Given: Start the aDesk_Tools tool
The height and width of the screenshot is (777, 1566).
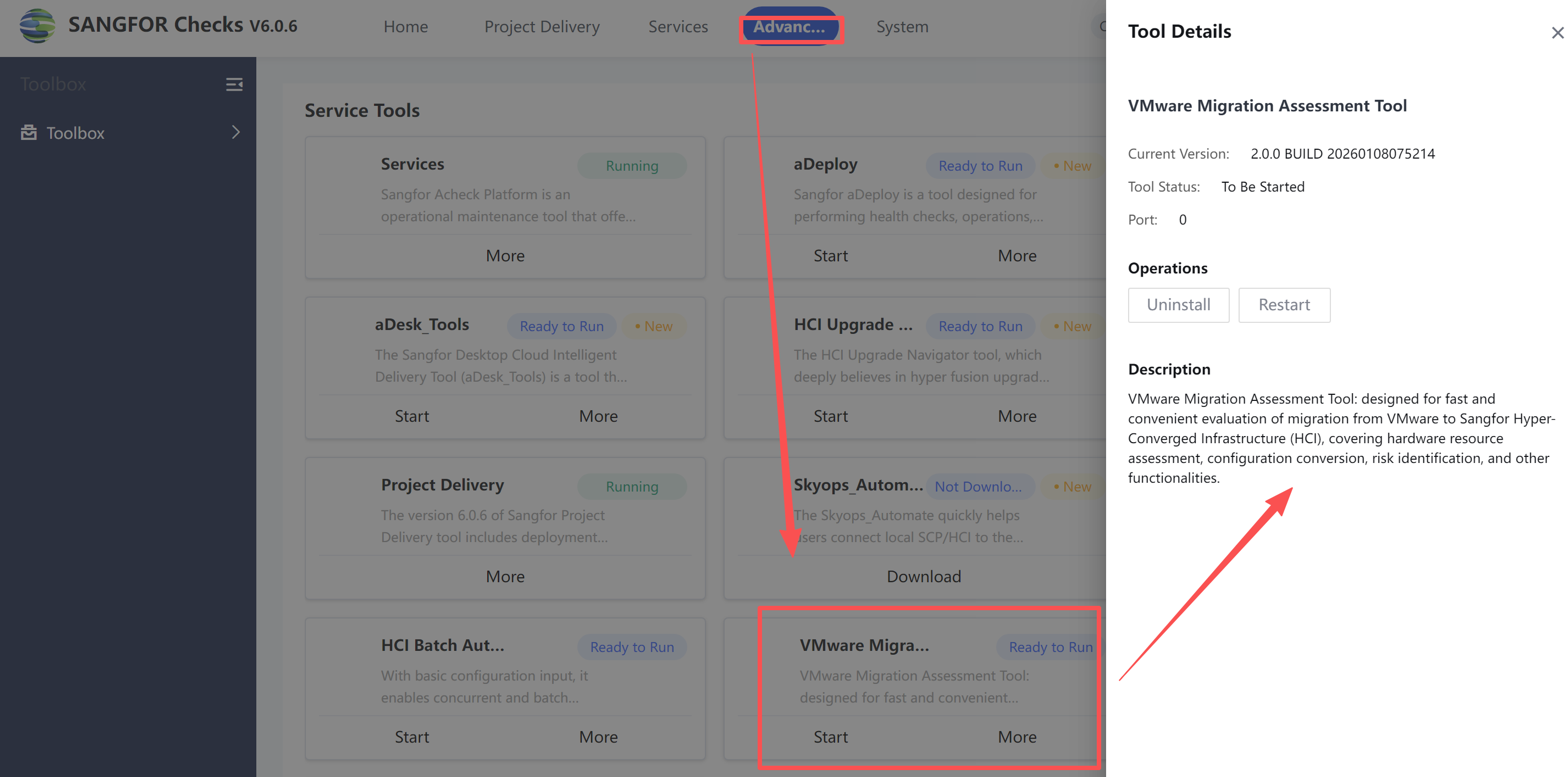Looking at the screenshot, I should 412,416.
